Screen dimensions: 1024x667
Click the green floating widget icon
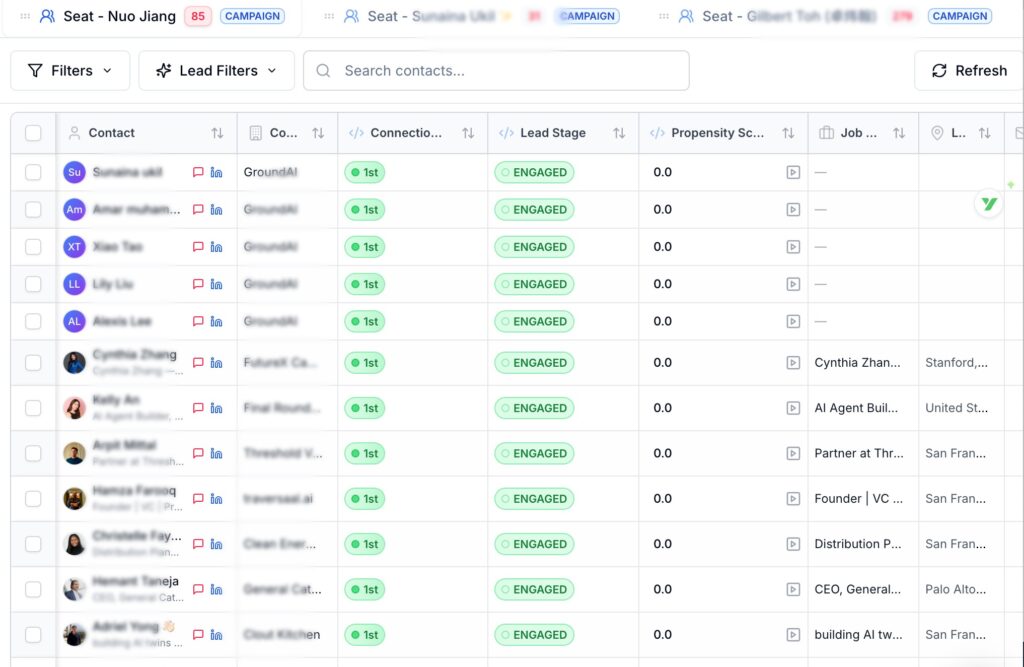pos(989,204)
